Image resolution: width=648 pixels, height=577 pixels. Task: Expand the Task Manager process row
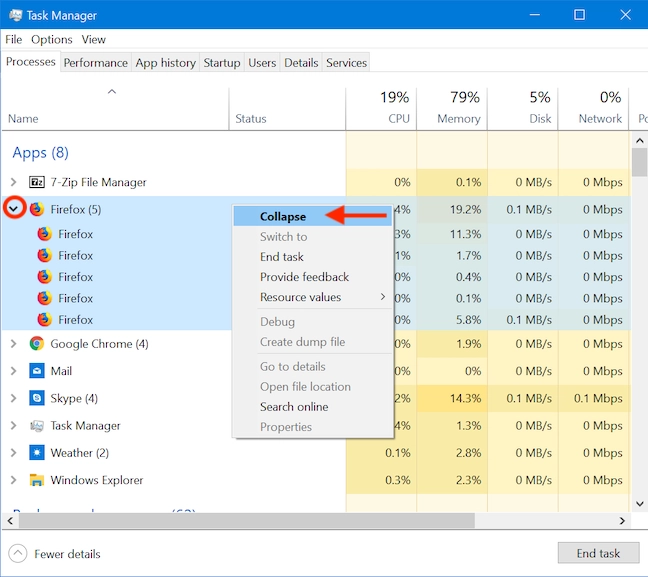pos(13,425)
